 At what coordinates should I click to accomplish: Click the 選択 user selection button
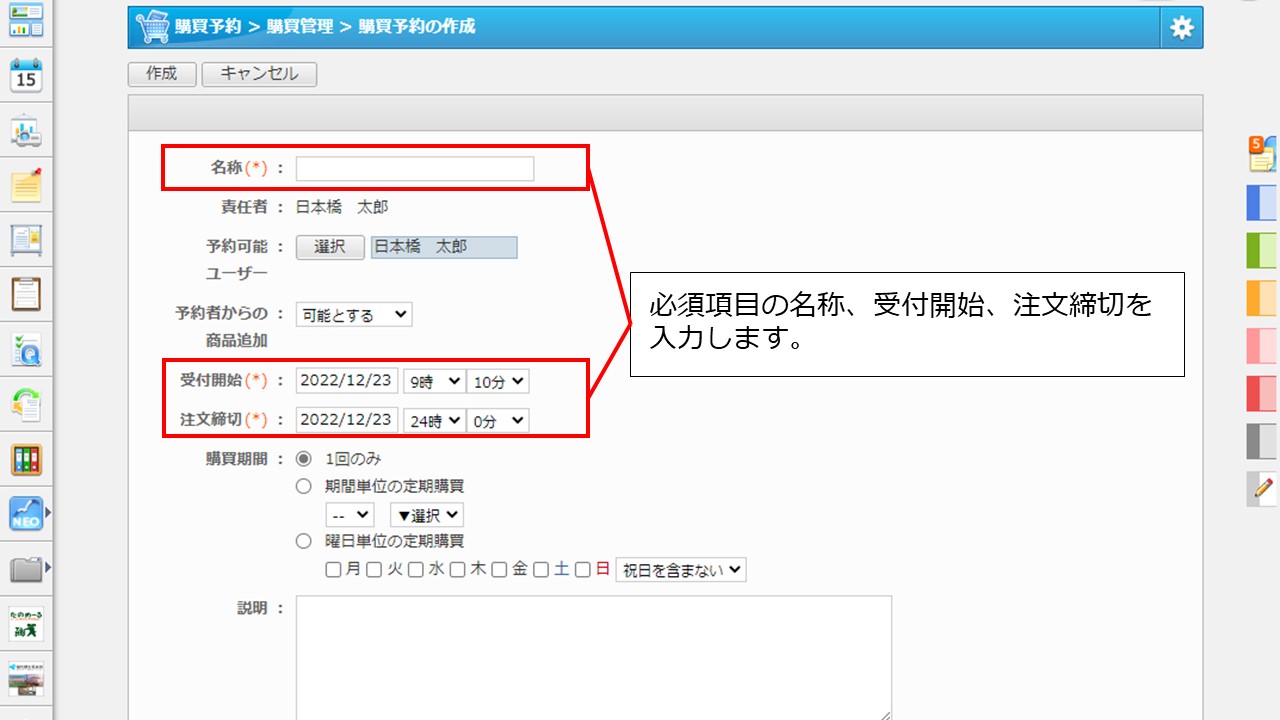pyautogui.click(x=330, y=247)
